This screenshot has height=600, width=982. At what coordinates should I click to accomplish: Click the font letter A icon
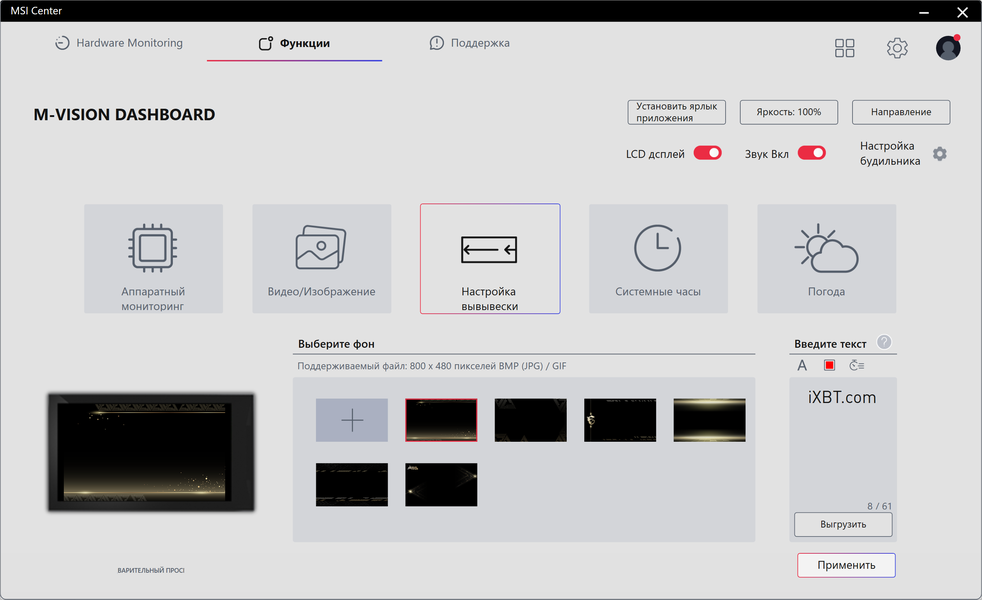(802, 365)
